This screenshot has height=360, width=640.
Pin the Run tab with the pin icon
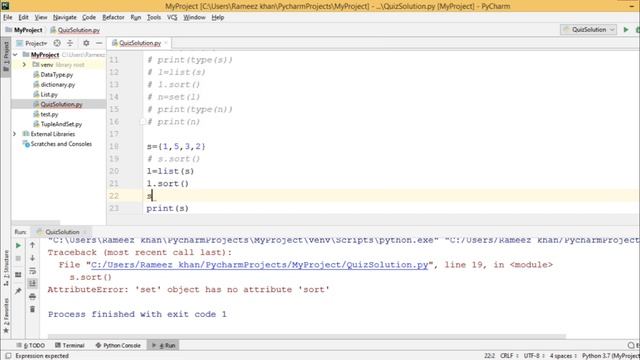18,291
